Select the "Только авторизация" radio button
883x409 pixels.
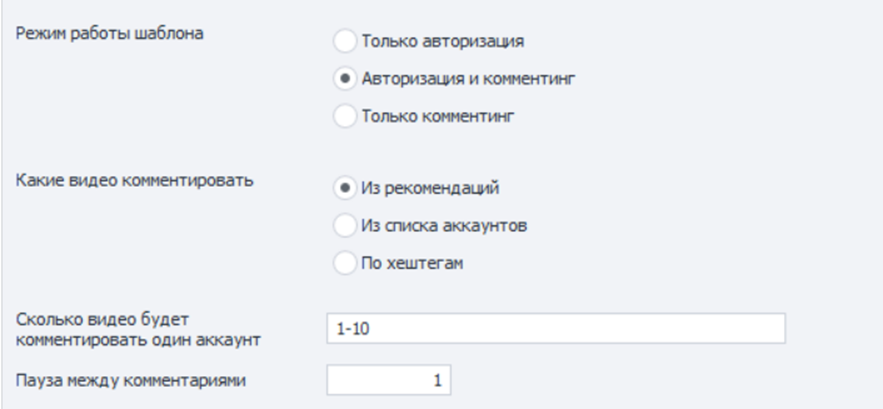tap(344, 42)
